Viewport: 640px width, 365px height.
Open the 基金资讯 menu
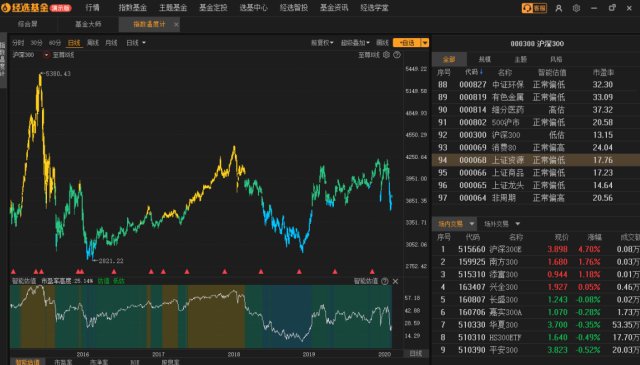[334, 8]
